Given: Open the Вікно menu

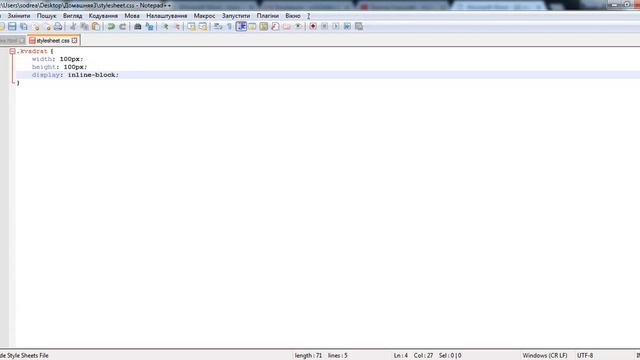Looking at the screenshot, I should point(293,16).
